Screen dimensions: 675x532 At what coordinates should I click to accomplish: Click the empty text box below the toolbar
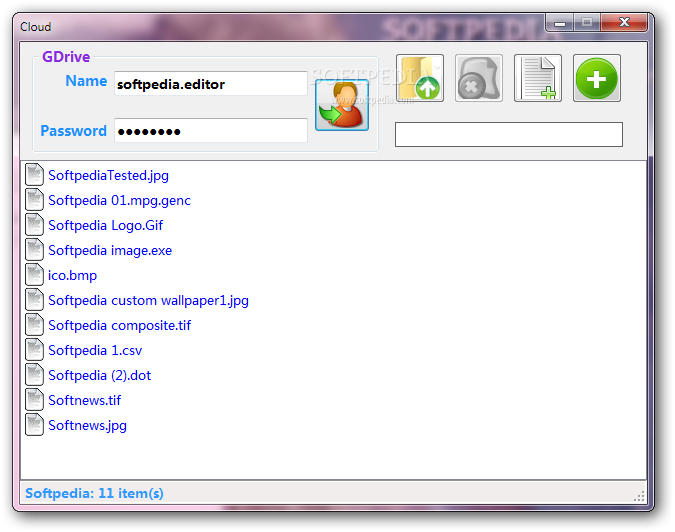tap(509, 134)
